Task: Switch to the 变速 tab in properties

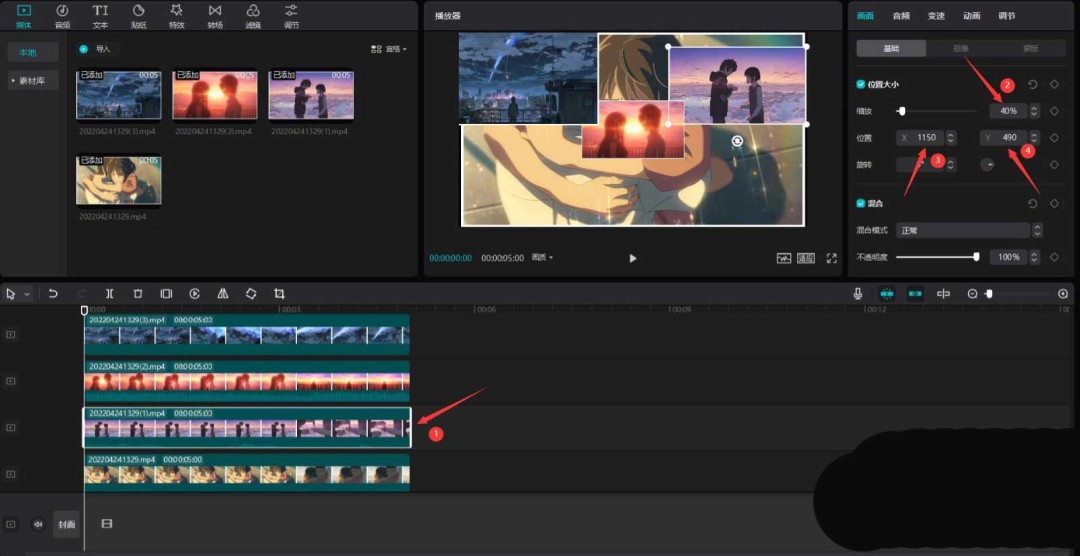Action: pyautogui.click(x=936, y=16)
